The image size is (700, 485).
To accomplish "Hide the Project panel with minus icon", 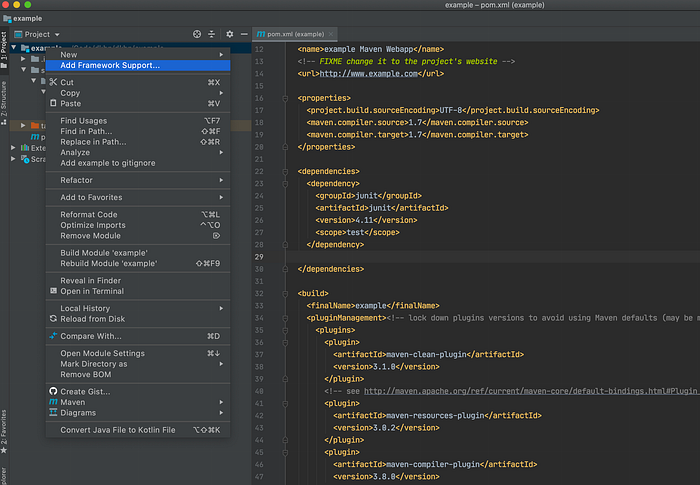I will click(243, 34).
